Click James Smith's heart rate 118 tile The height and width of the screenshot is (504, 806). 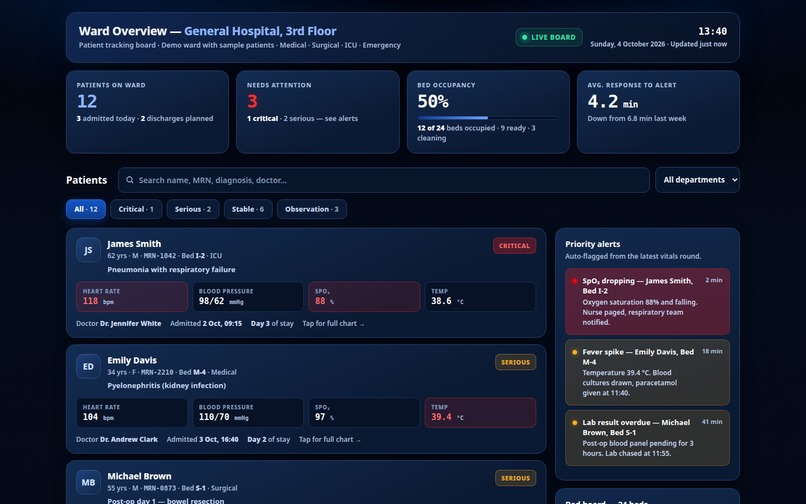pos(132,297)
